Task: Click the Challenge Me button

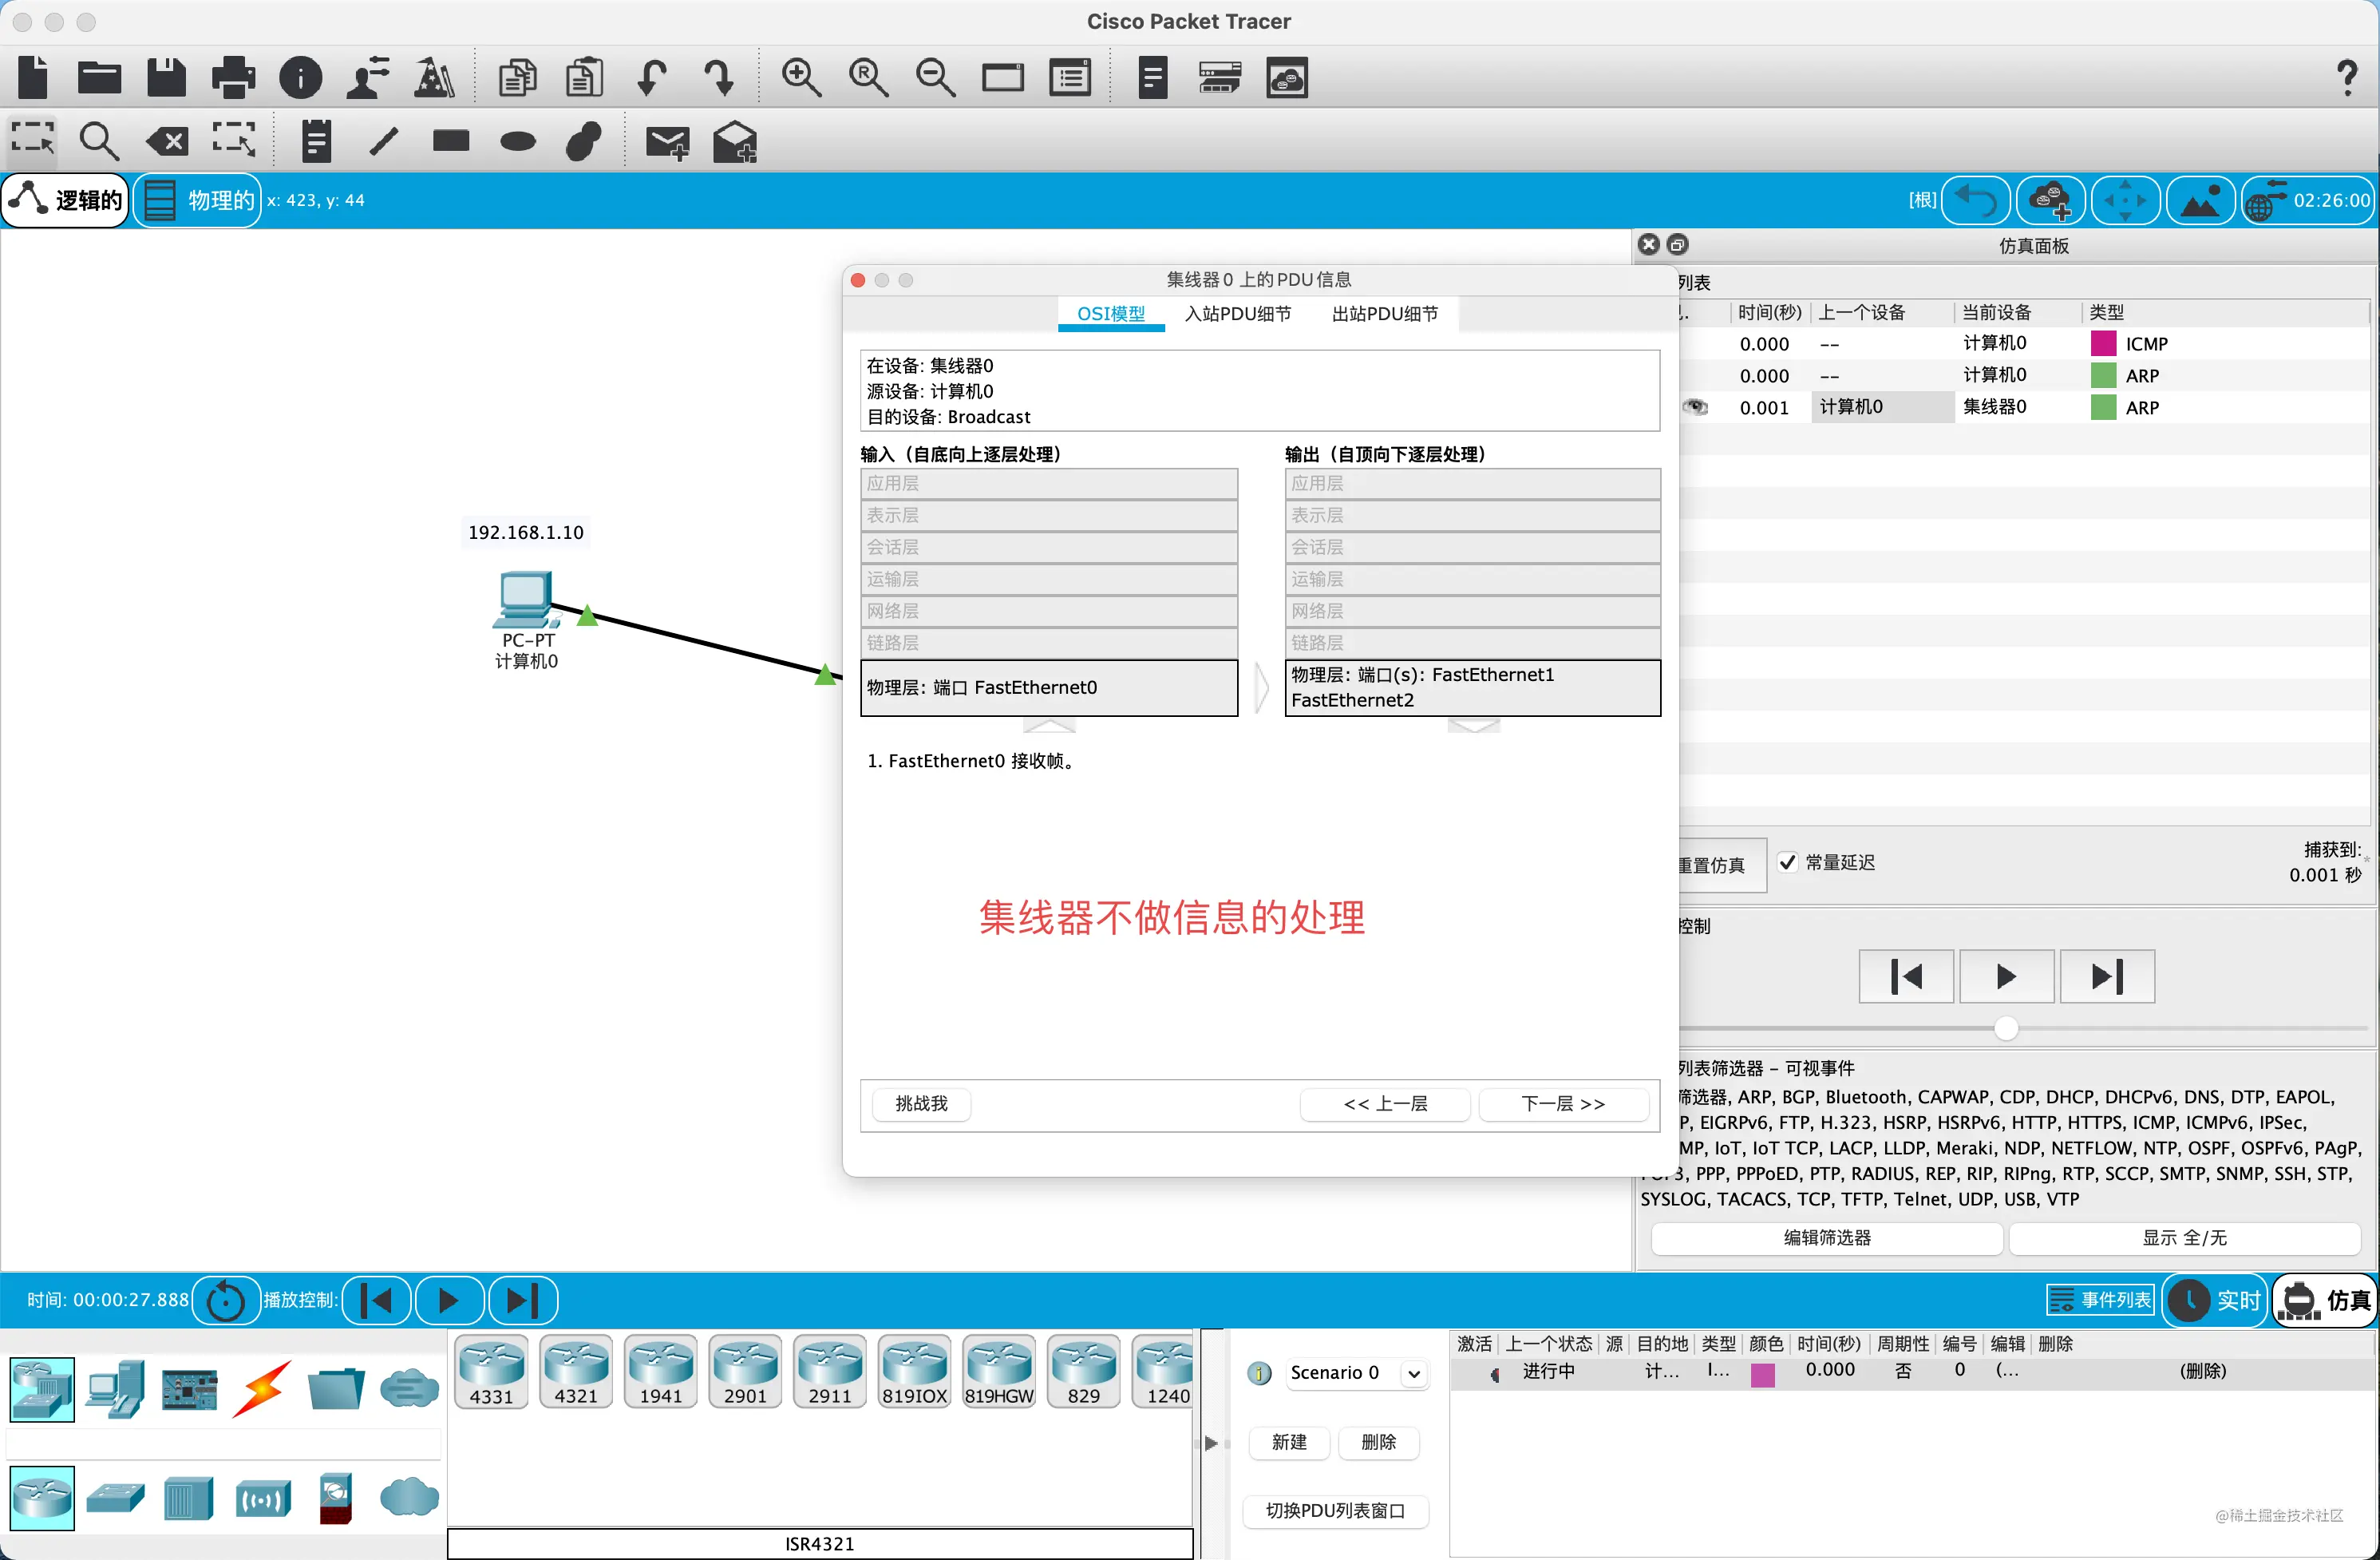Action: [x=921, y=1103]
